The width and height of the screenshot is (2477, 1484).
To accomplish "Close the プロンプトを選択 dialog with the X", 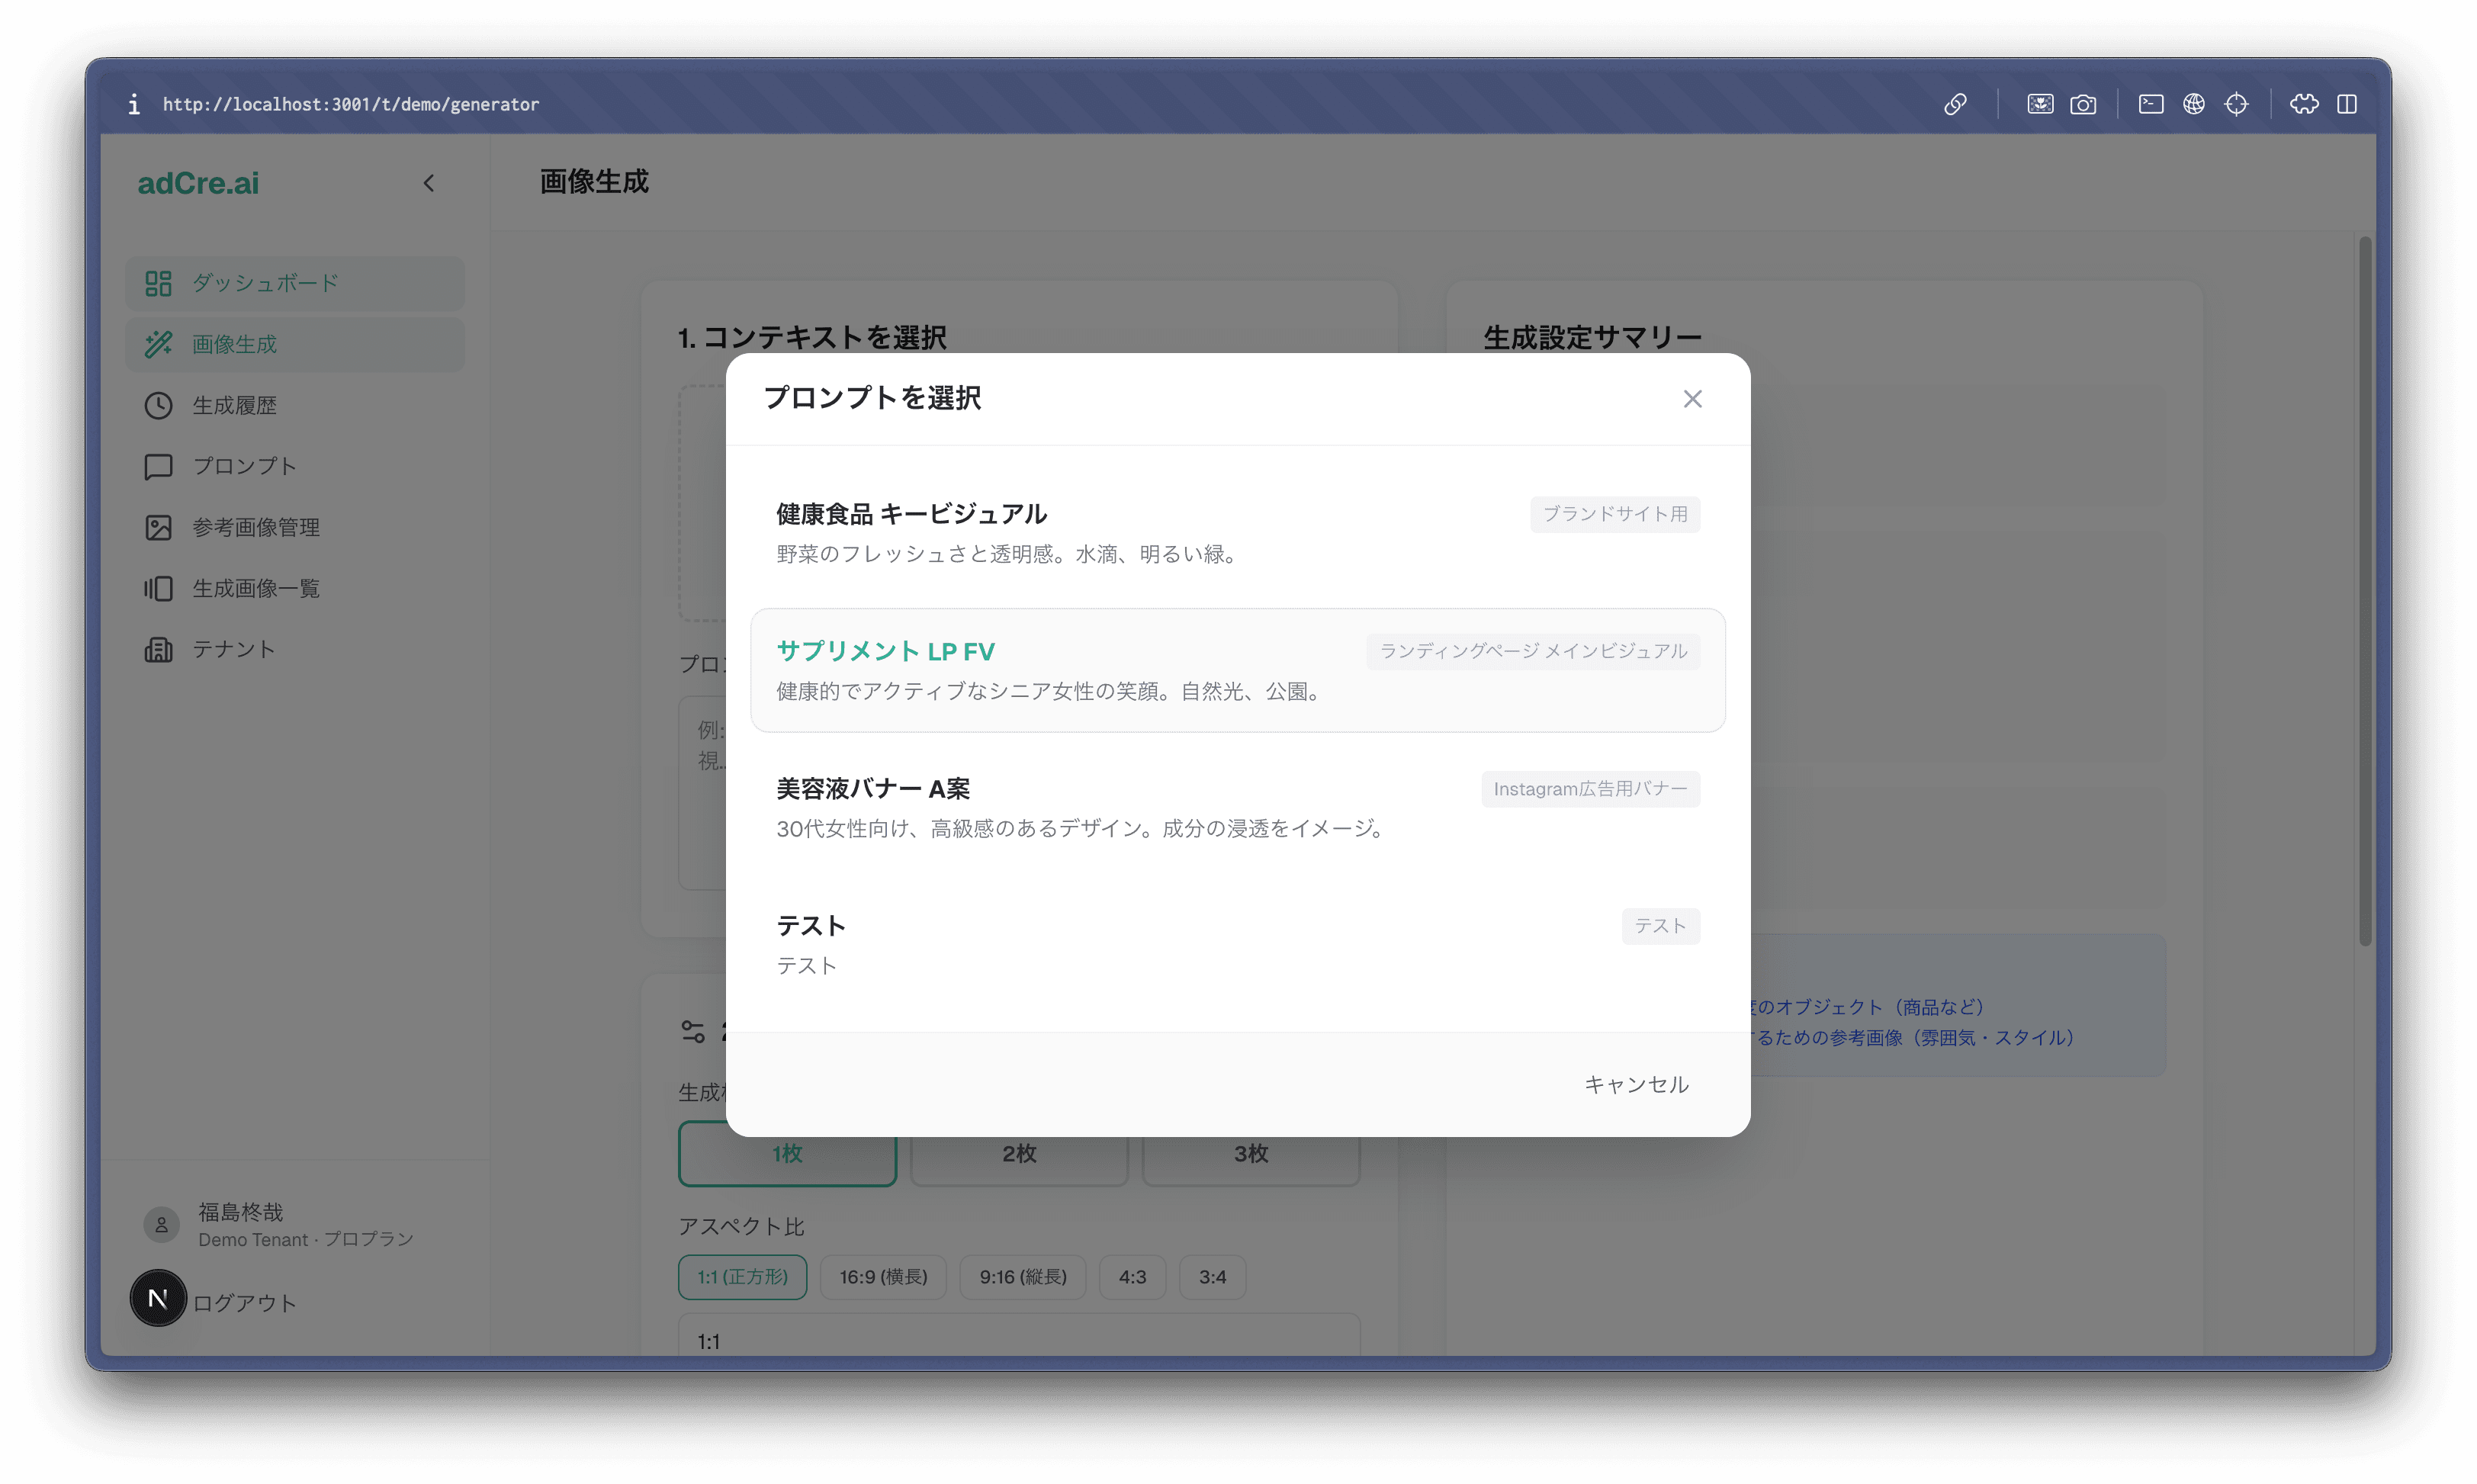I will [x=1692, y=398].
